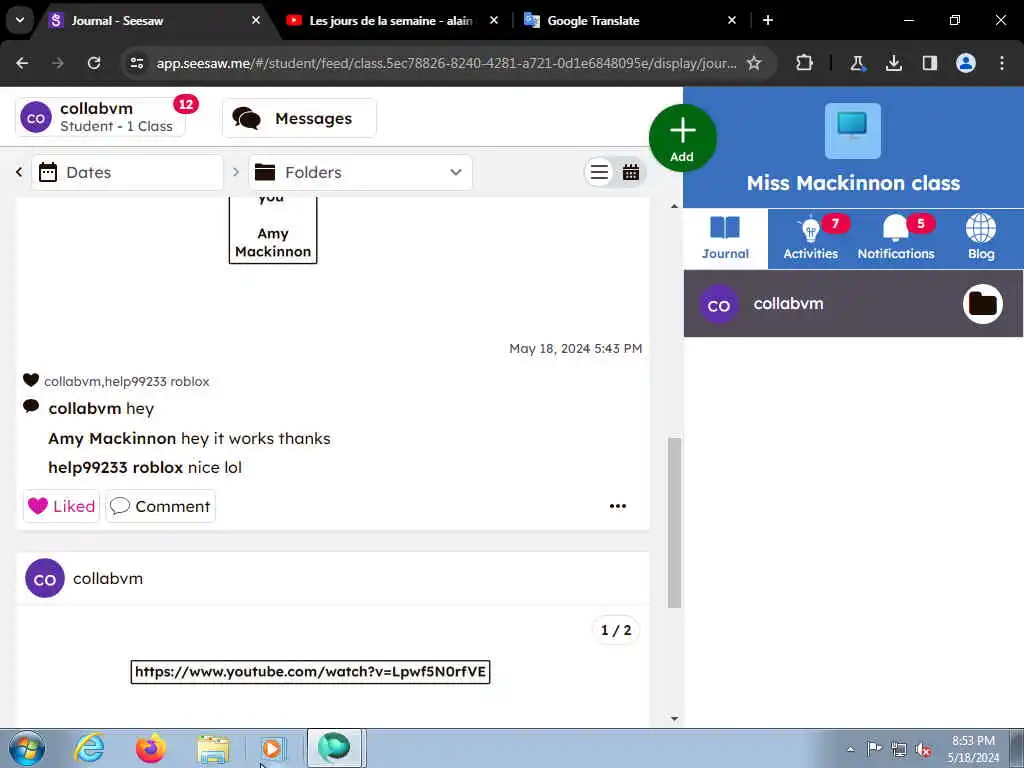Click the address bar URL
The height and width of the screenshot is (768, 1024).
click(x=446, y=63)
